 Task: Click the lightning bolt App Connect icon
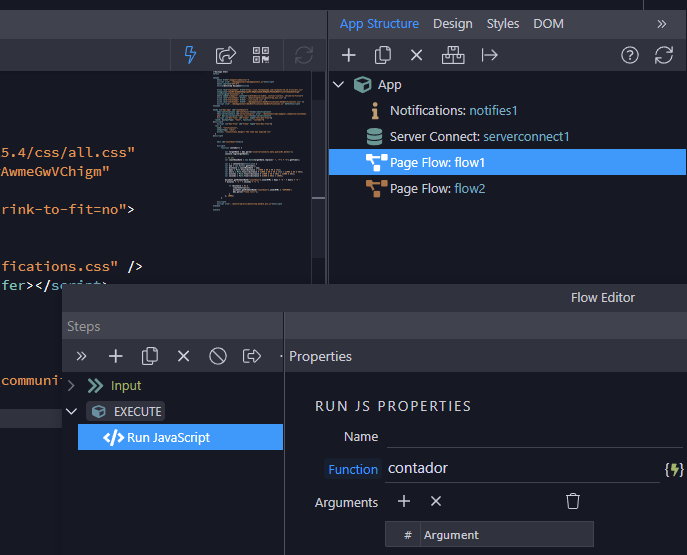190,55
